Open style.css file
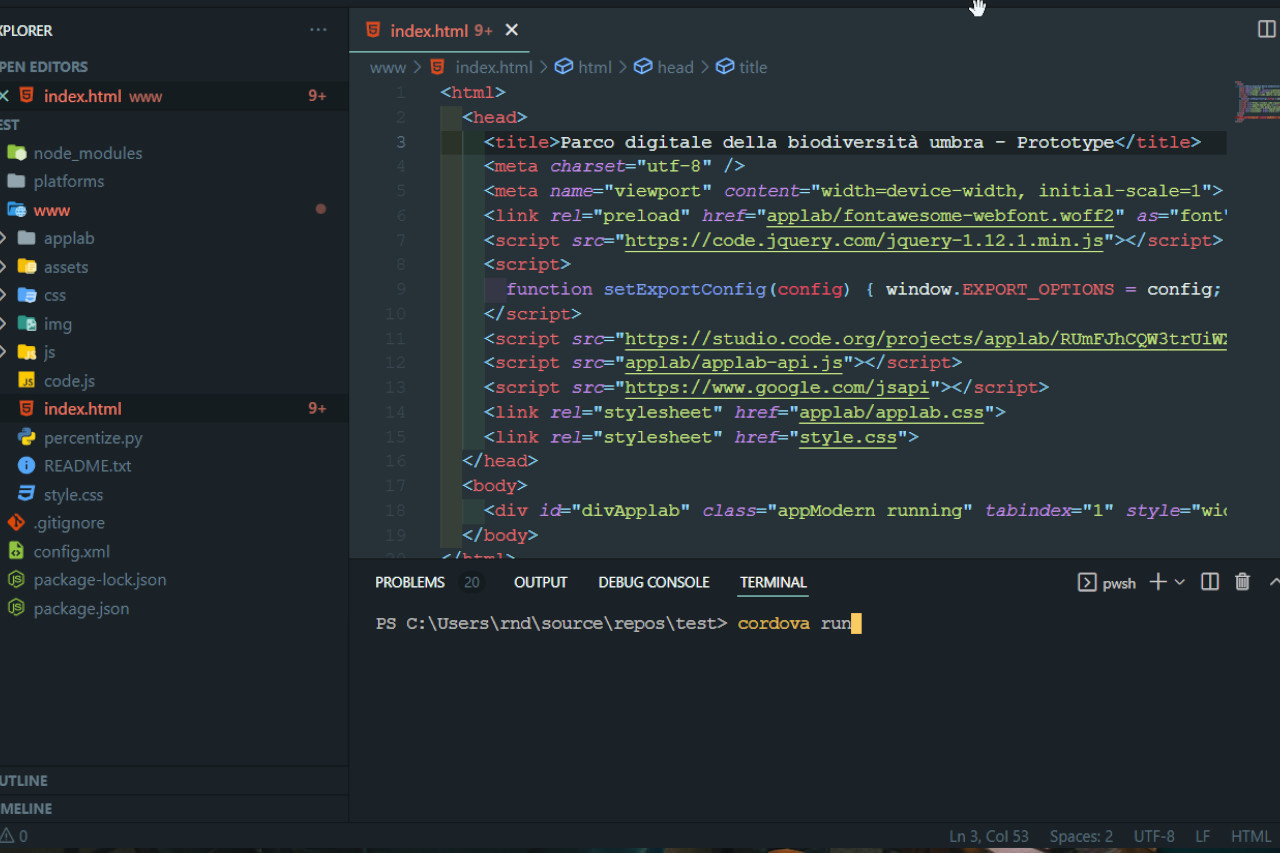Viewport: 1280px width, 853px height. point(73,495)
